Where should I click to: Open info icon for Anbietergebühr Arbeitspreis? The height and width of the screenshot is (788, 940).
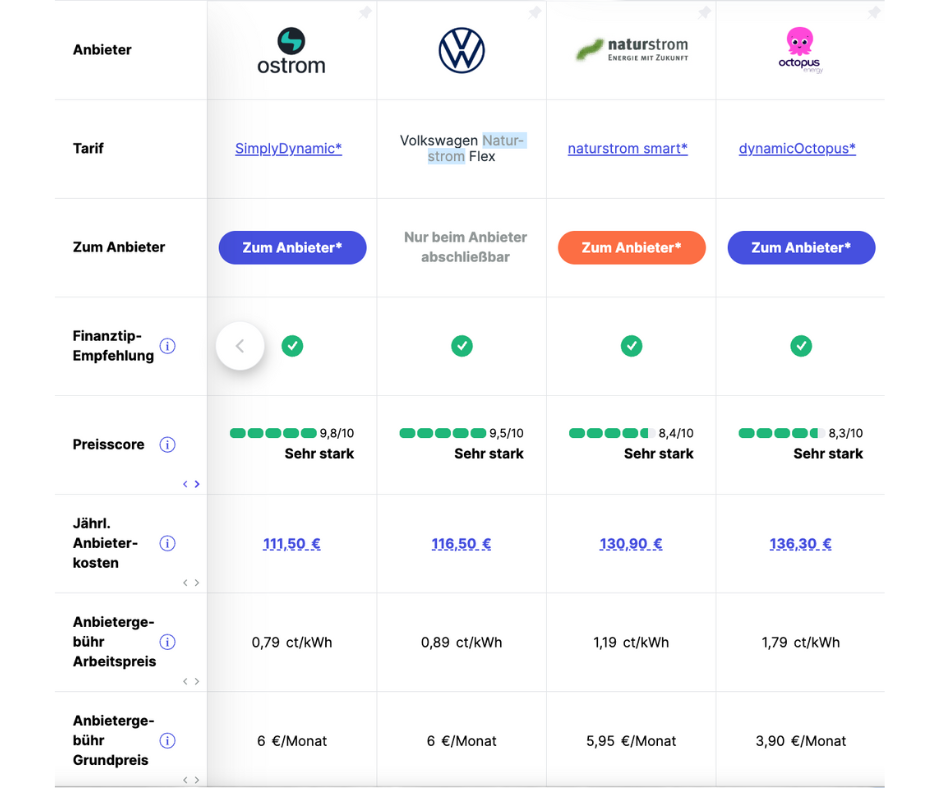pyautogui.click(x=167, y=642)
